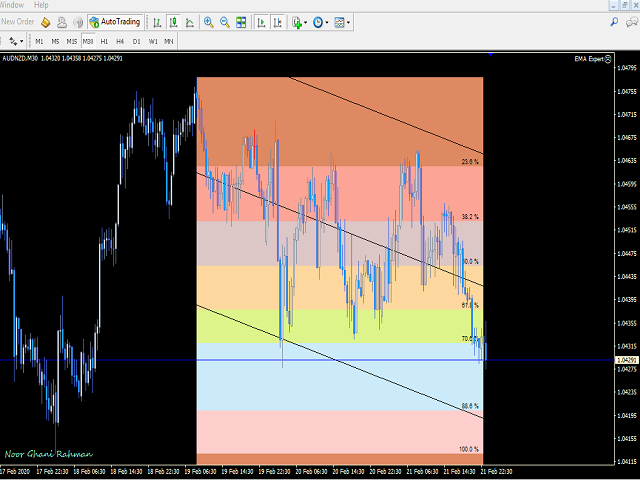Tile chart windows with the grid icon
This screenshot has width=640, height=480.
pyautogui.click(x=241, y=21)
